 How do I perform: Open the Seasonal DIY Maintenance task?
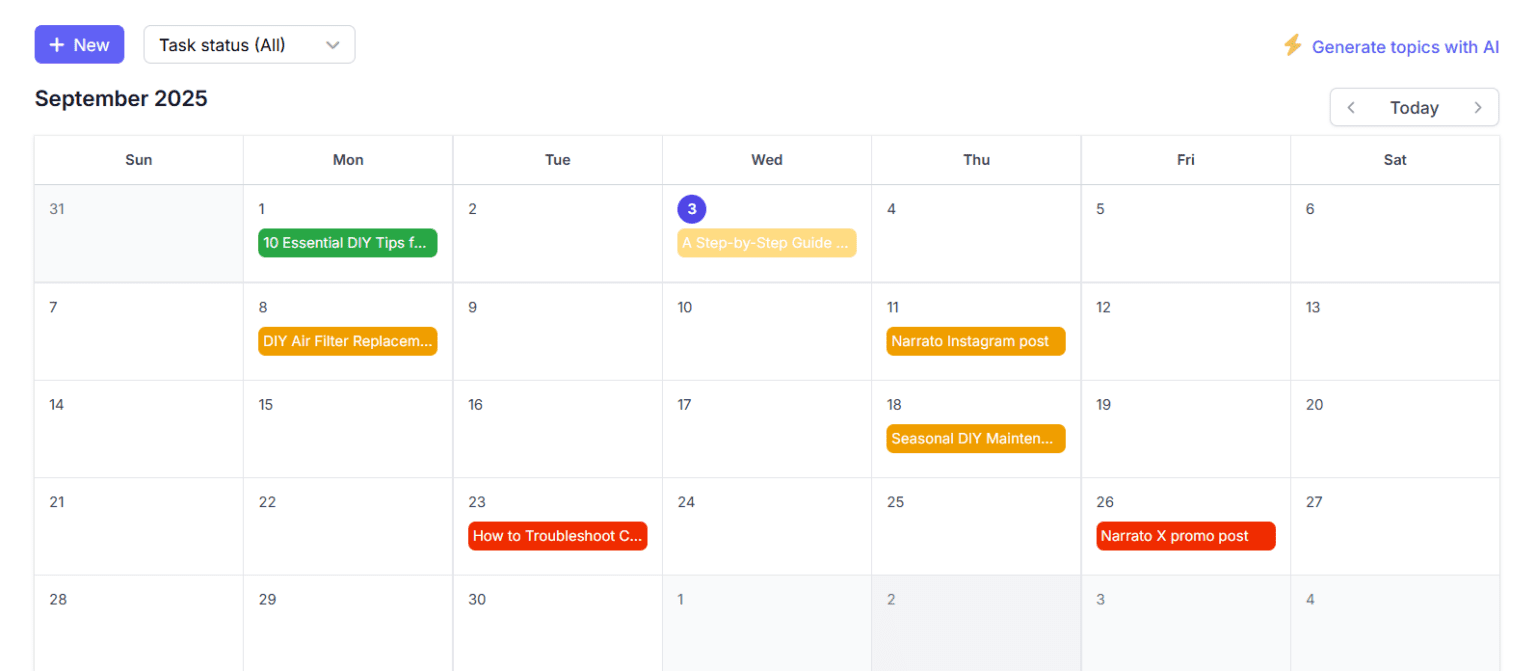[x=975, y=438]
